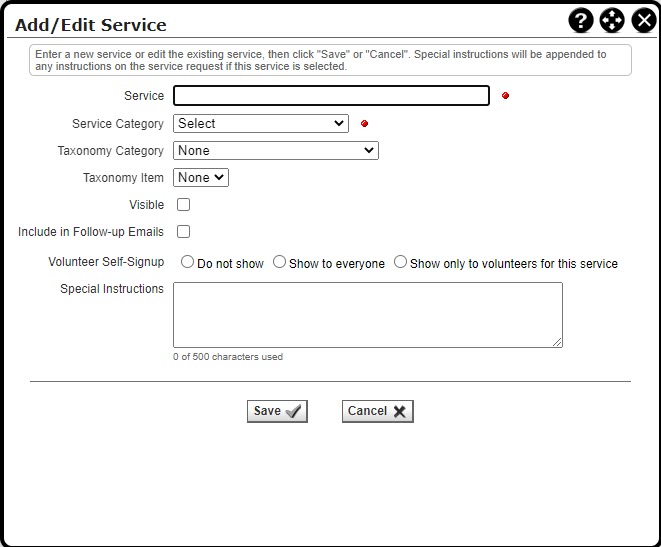661x547 pixels.
Task: Close the Add/Edit Service dialog
Action: [x=643, y=21]
